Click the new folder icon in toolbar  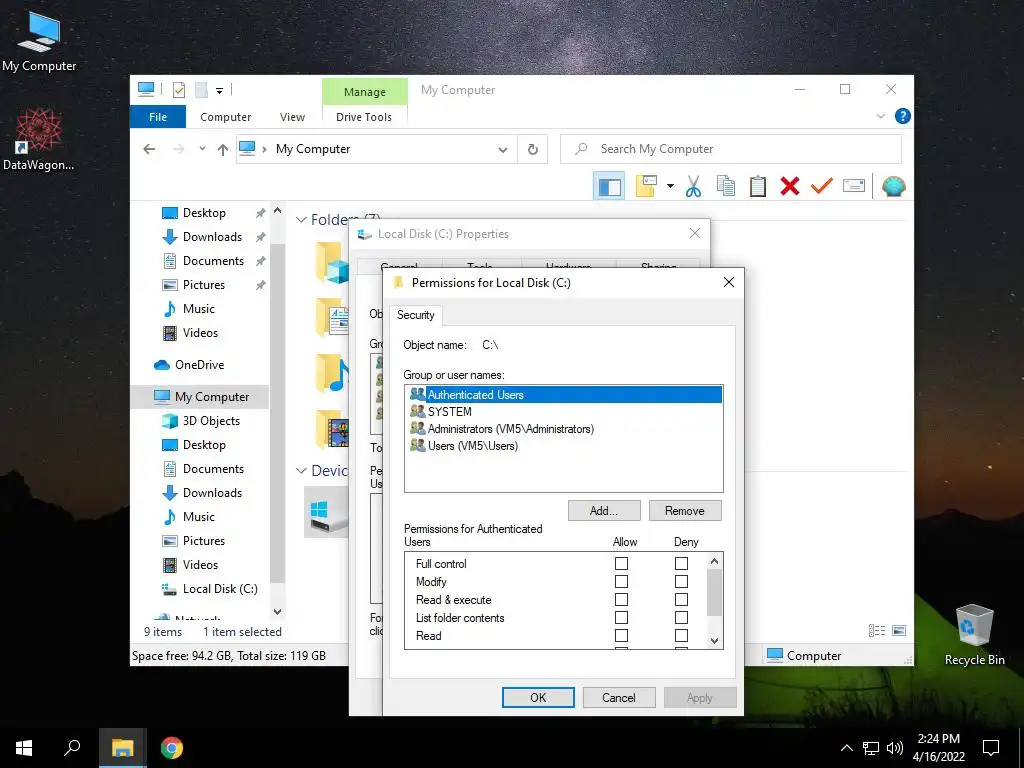pyautogui.click(x=646, y=186)
